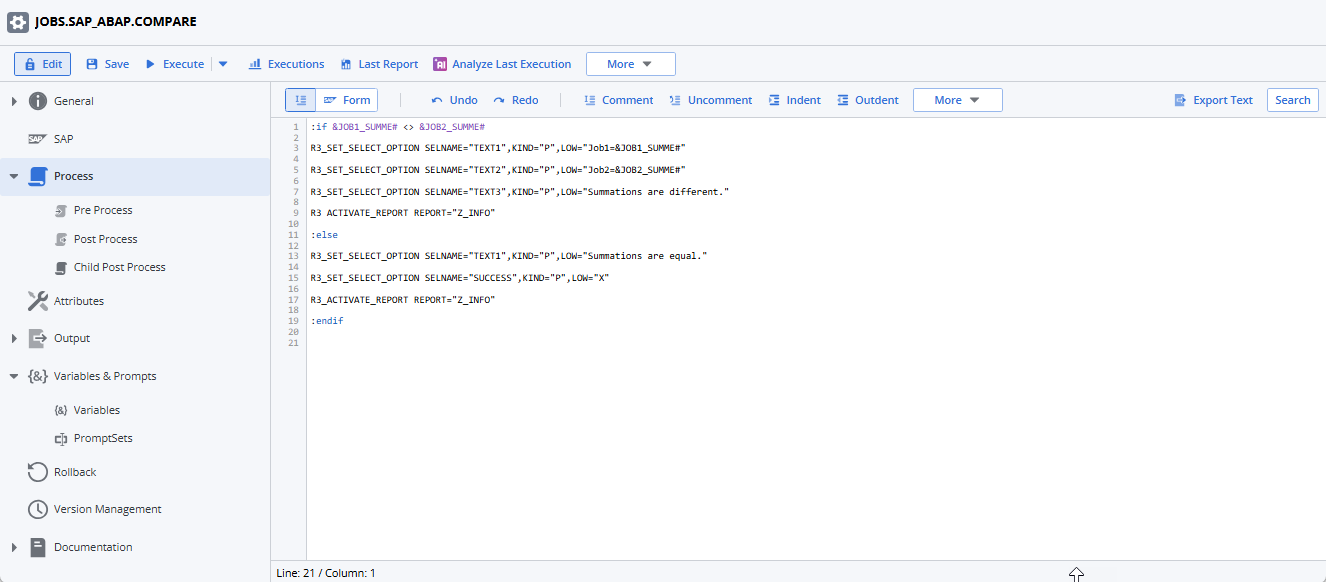
Task: Outdent the current line
Action: [x=866, y=99]
